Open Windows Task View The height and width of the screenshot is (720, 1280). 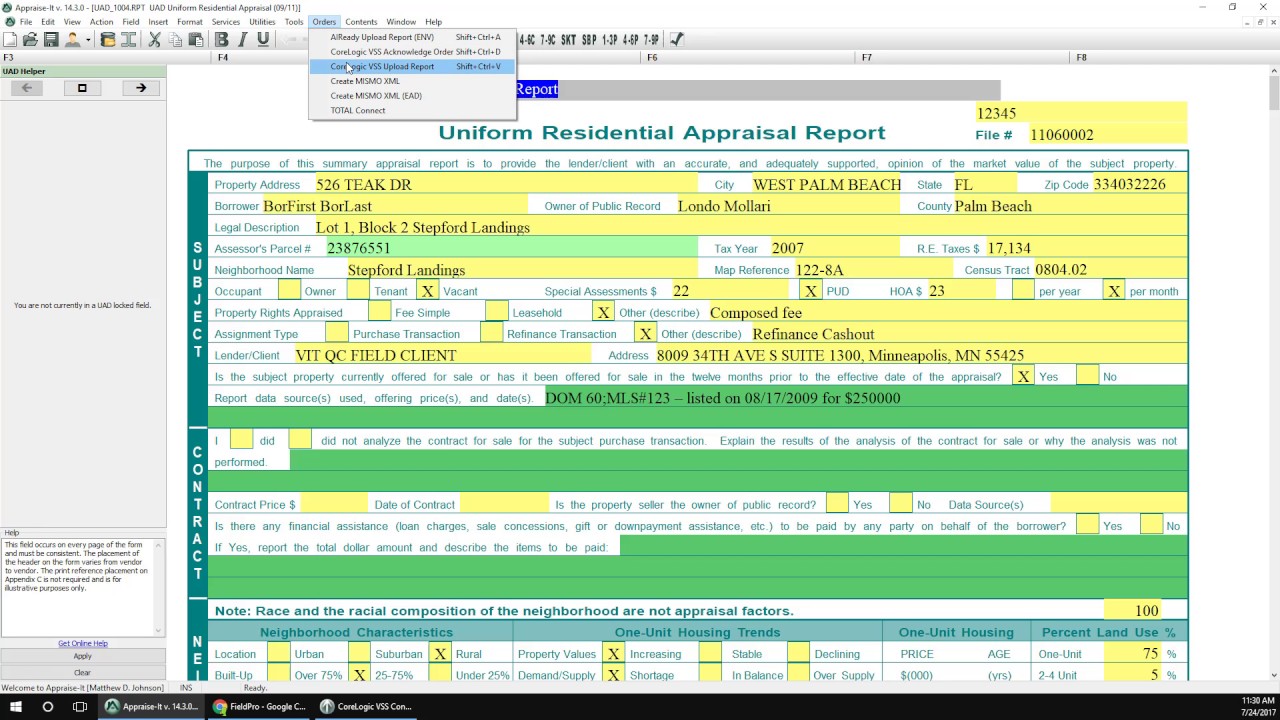point(80,706)
